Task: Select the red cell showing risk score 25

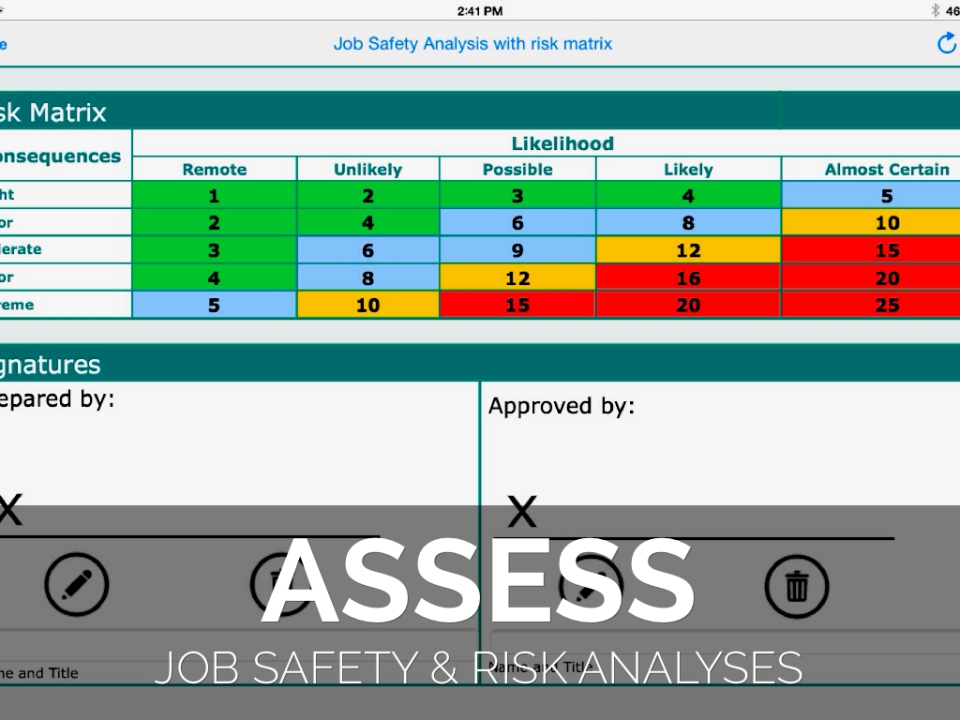Action: click(887, 304)
